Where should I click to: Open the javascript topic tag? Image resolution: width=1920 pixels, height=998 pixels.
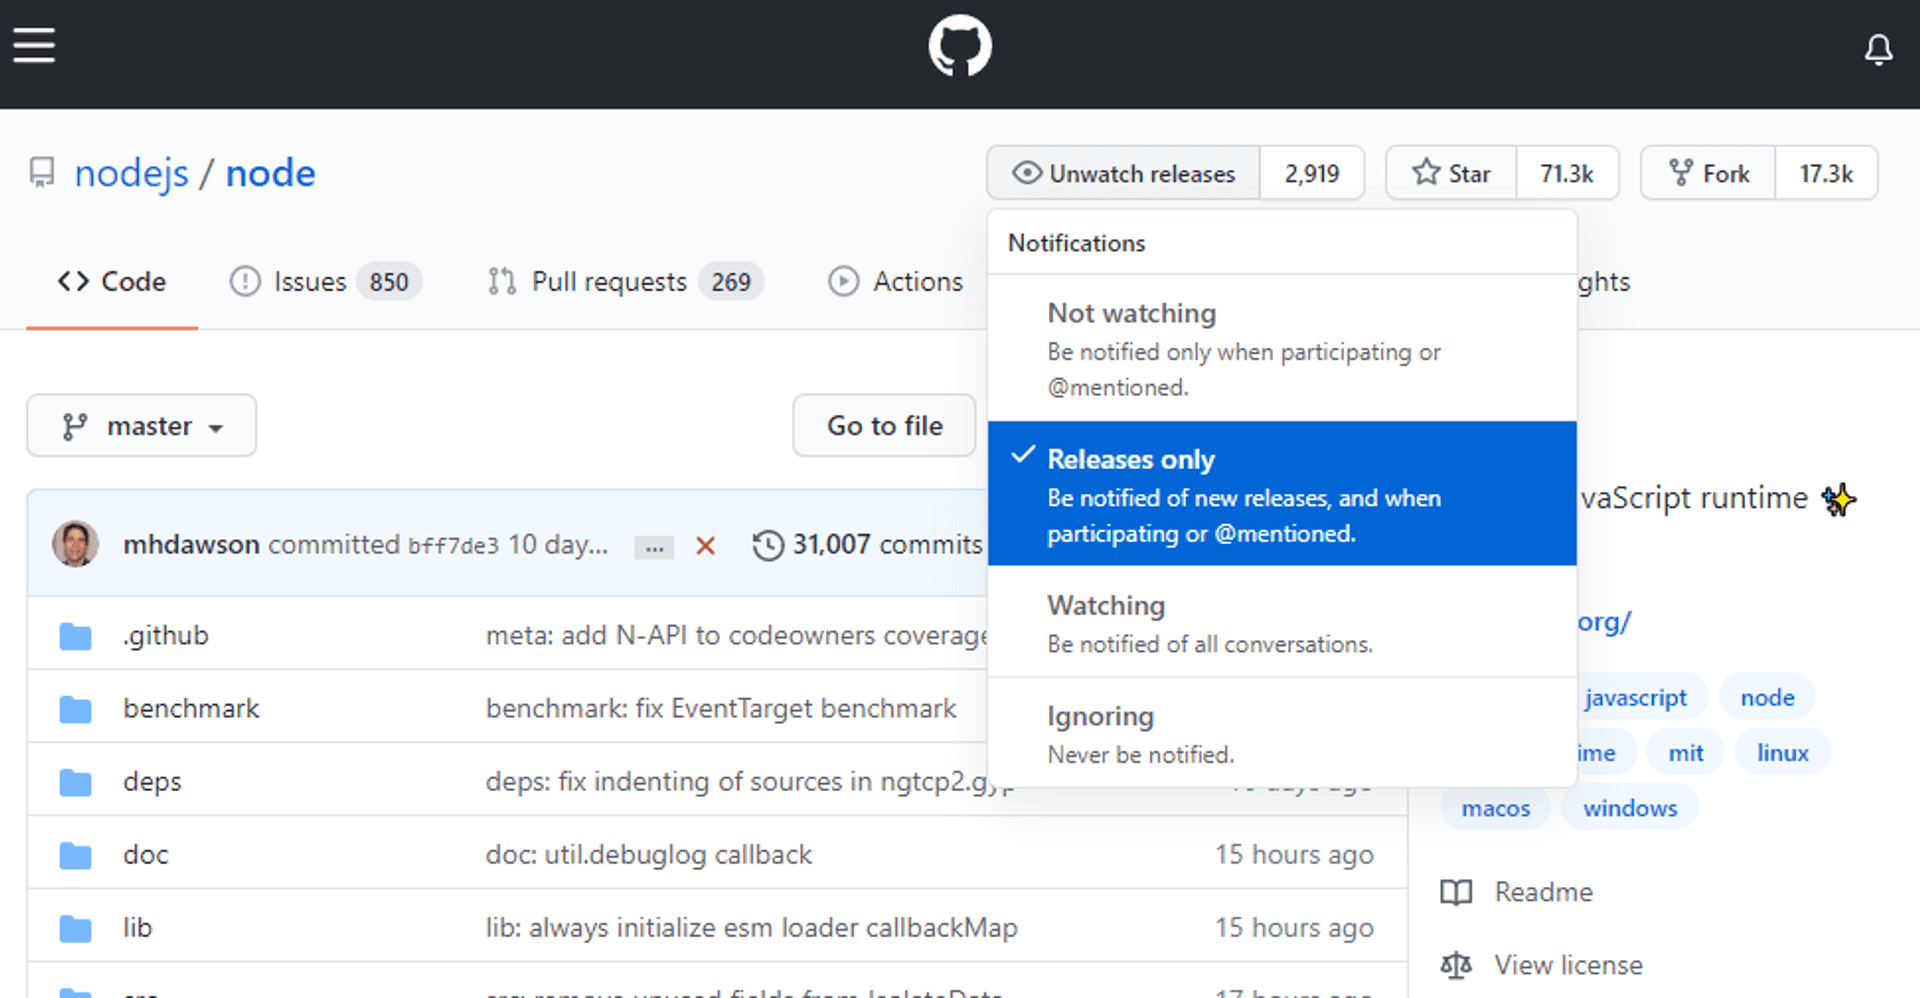pos(1638,697)
